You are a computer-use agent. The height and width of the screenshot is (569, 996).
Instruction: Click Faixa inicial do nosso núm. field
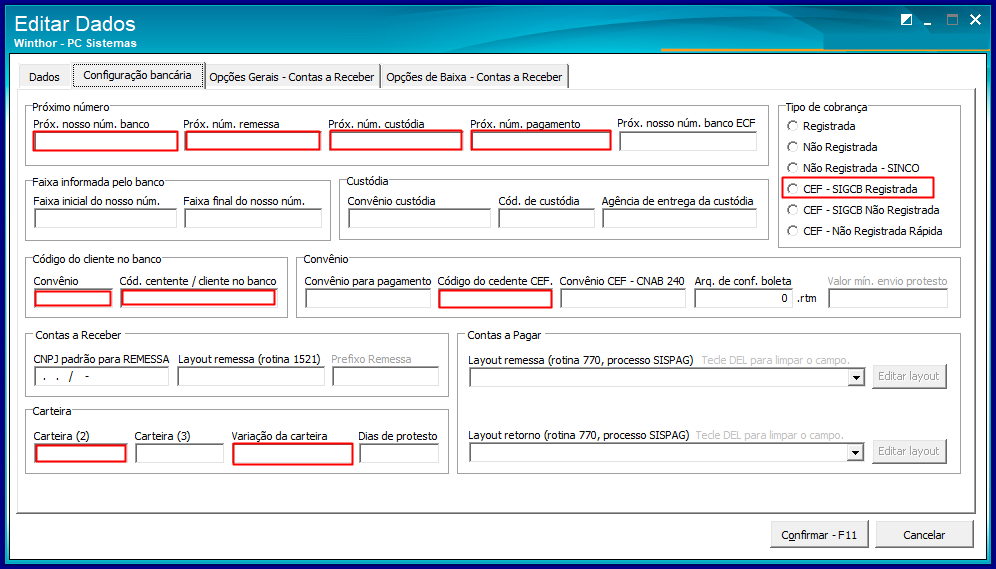pyautogui.click(x=105, y=218)
